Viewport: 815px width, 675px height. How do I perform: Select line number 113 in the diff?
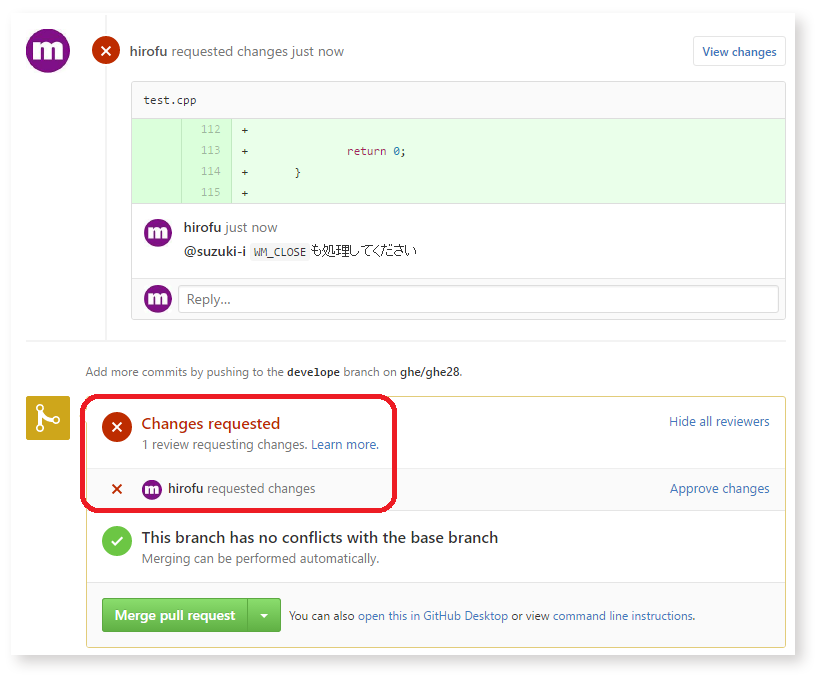click(210, 151)
